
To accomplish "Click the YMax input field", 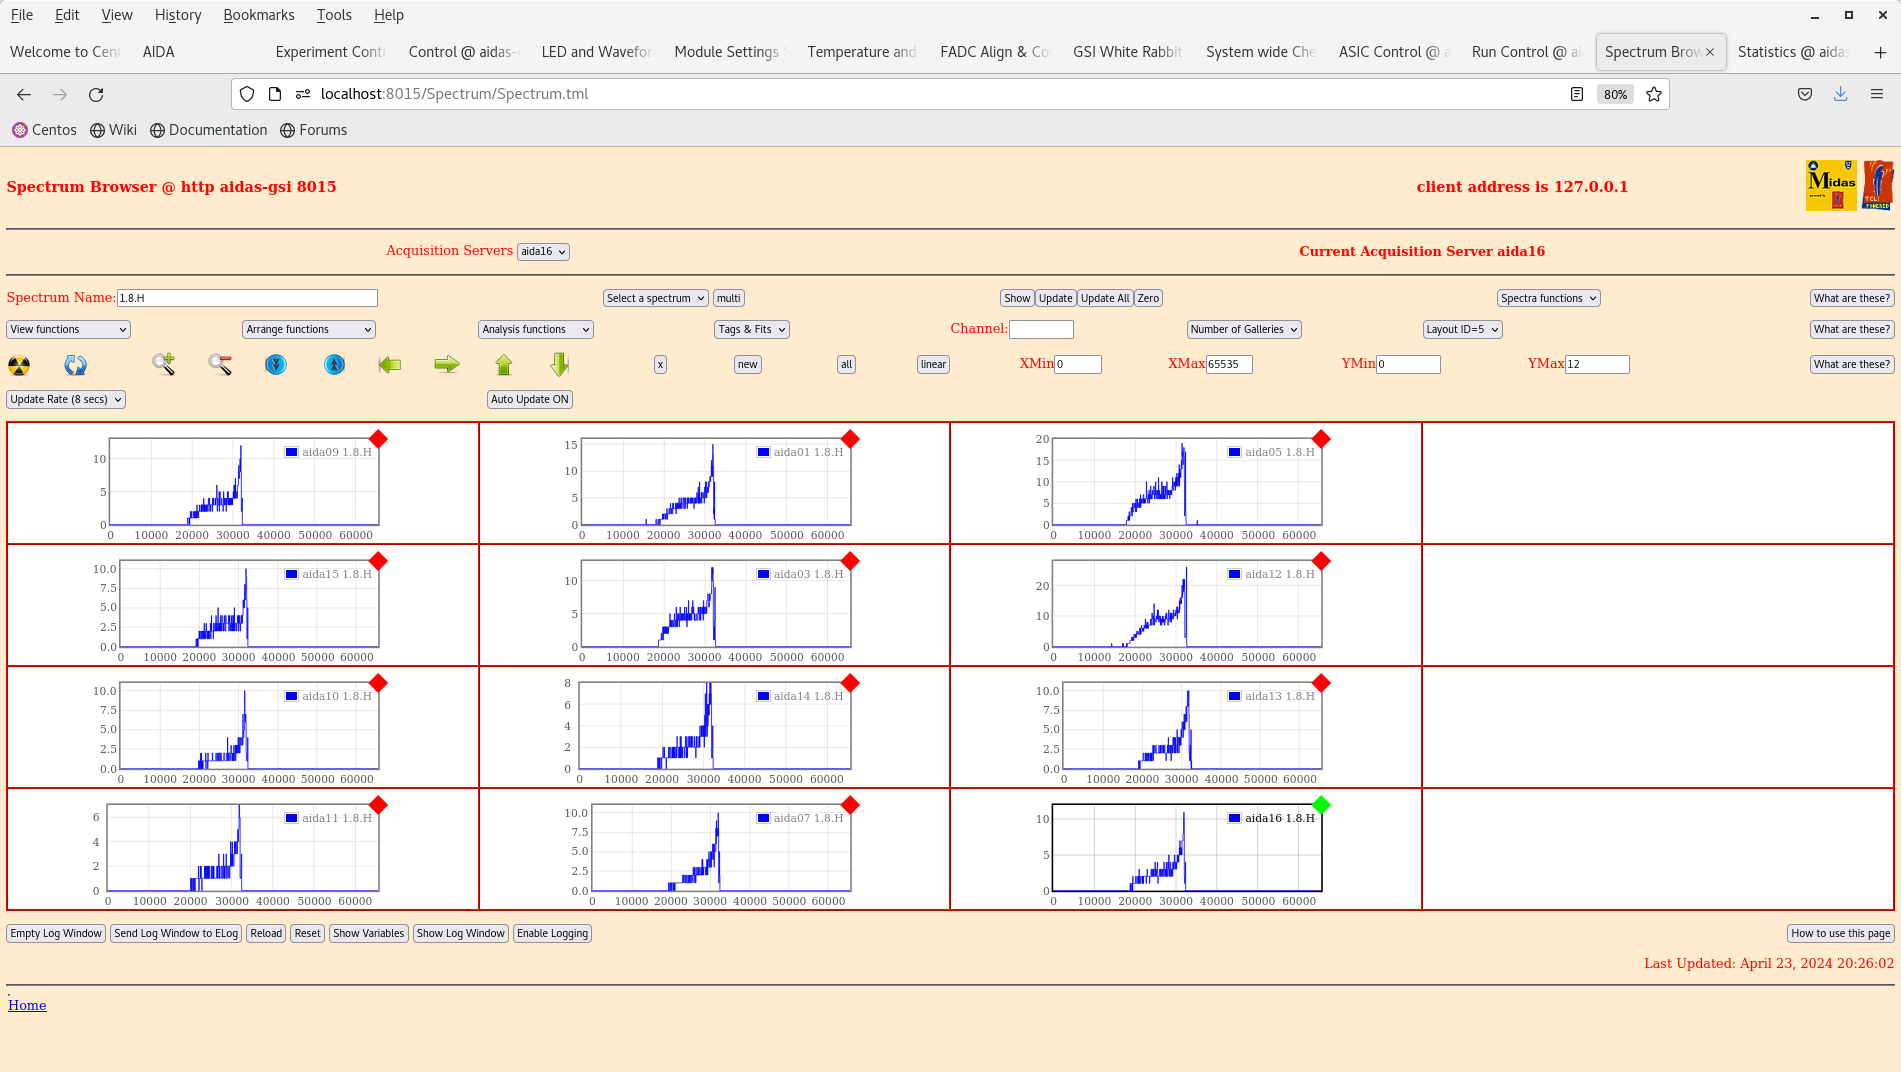I will click(1597, 364).
